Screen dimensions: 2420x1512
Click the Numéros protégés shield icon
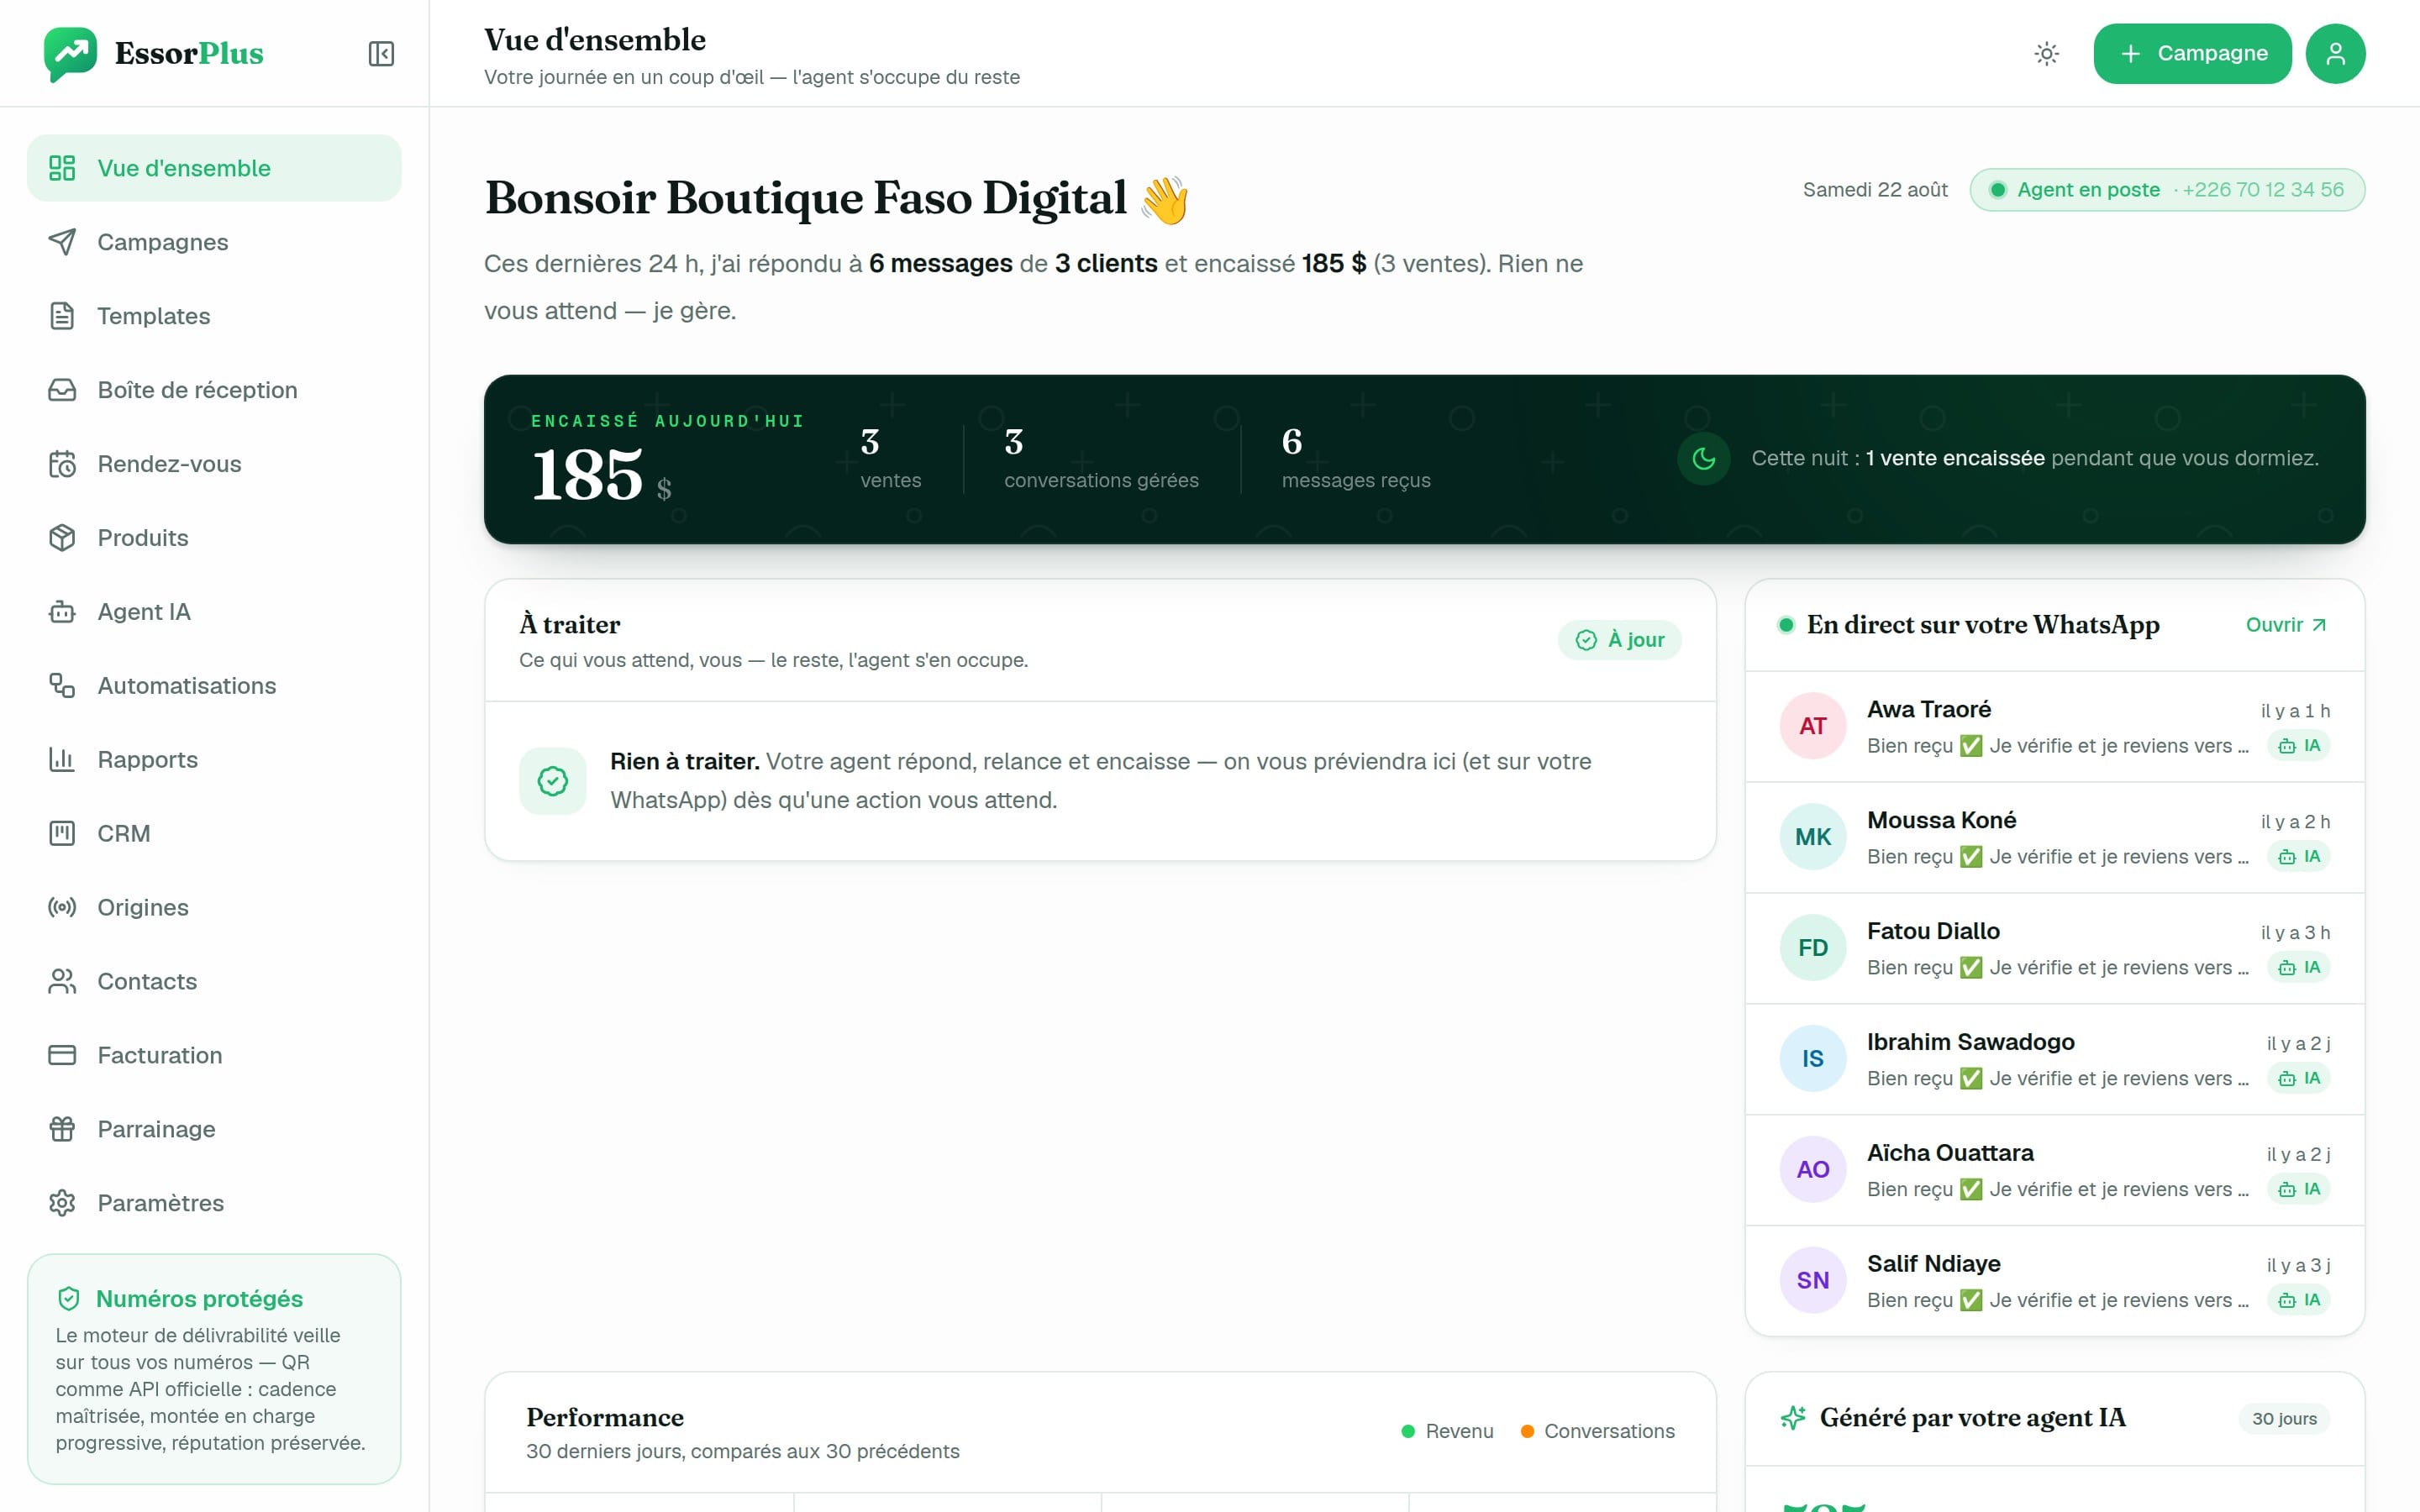[69, 1298]
